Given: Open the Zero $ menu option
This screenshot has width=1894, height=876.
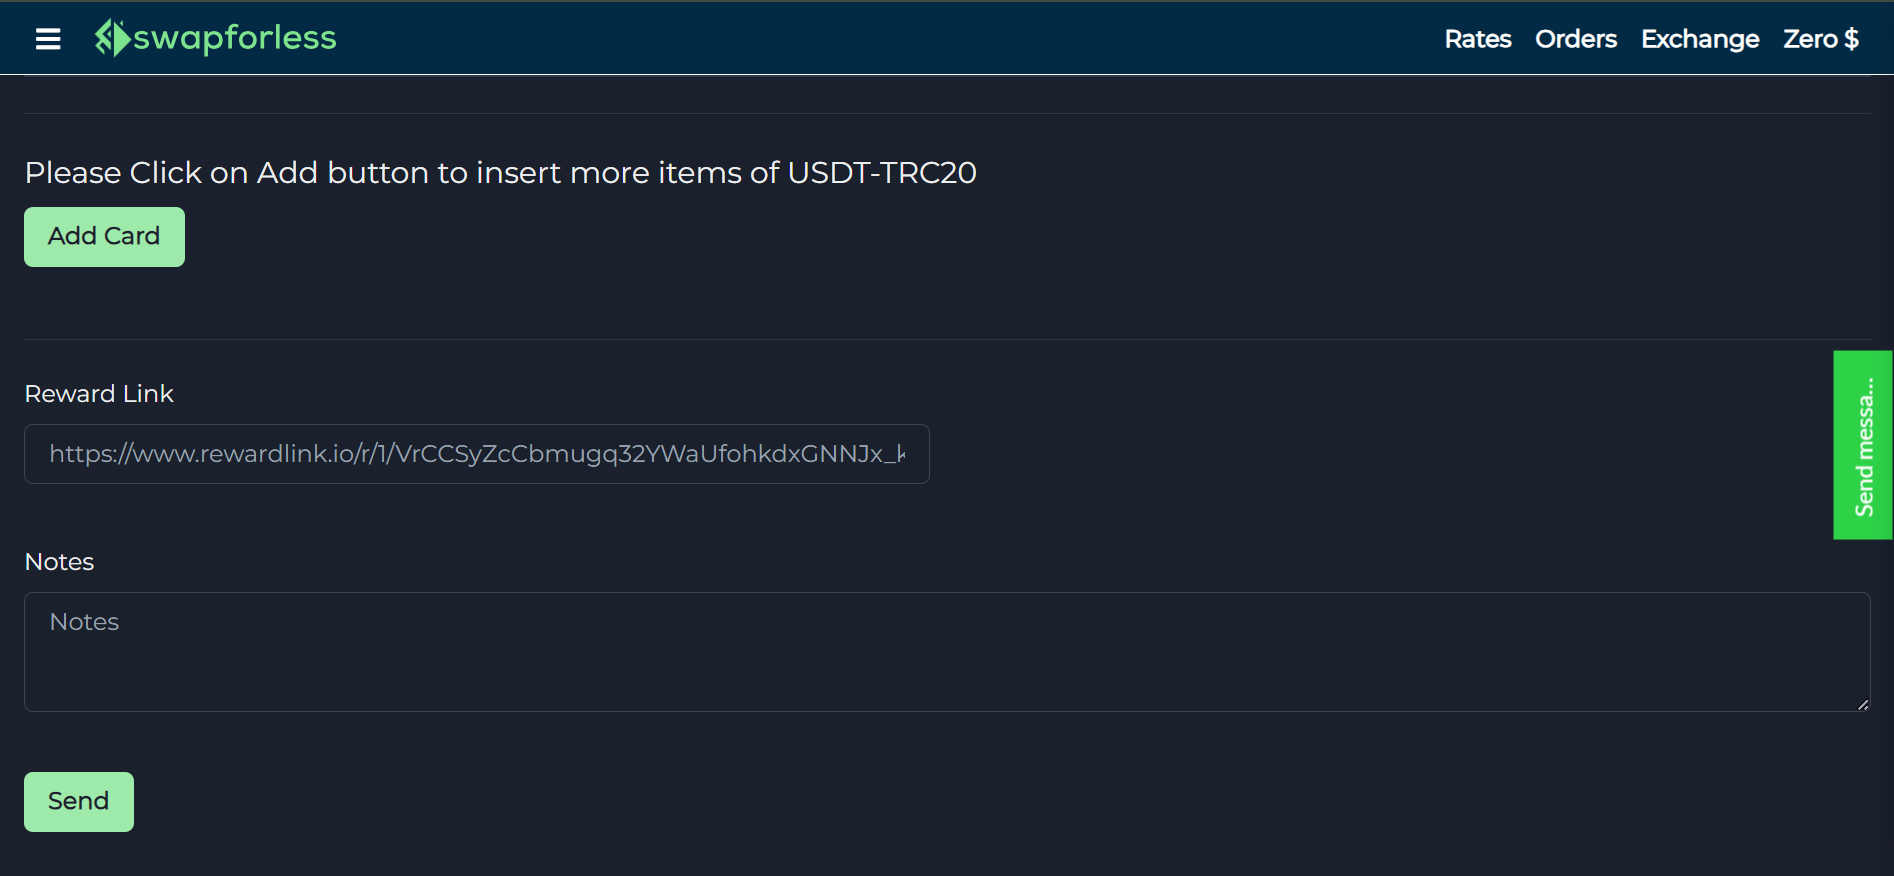Looking at the screenshot, I should click(x=1820, y=39).
